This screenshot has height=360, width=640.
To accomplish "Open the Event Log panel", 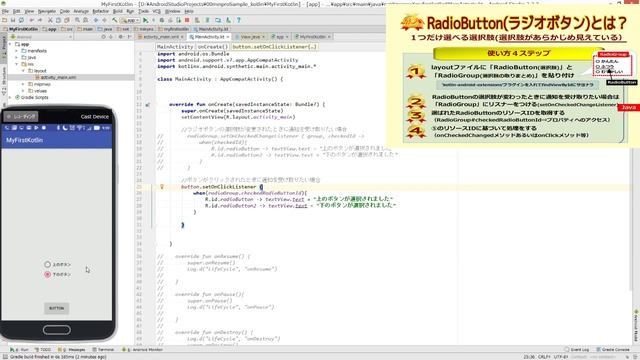I will (x=577, y=350).
